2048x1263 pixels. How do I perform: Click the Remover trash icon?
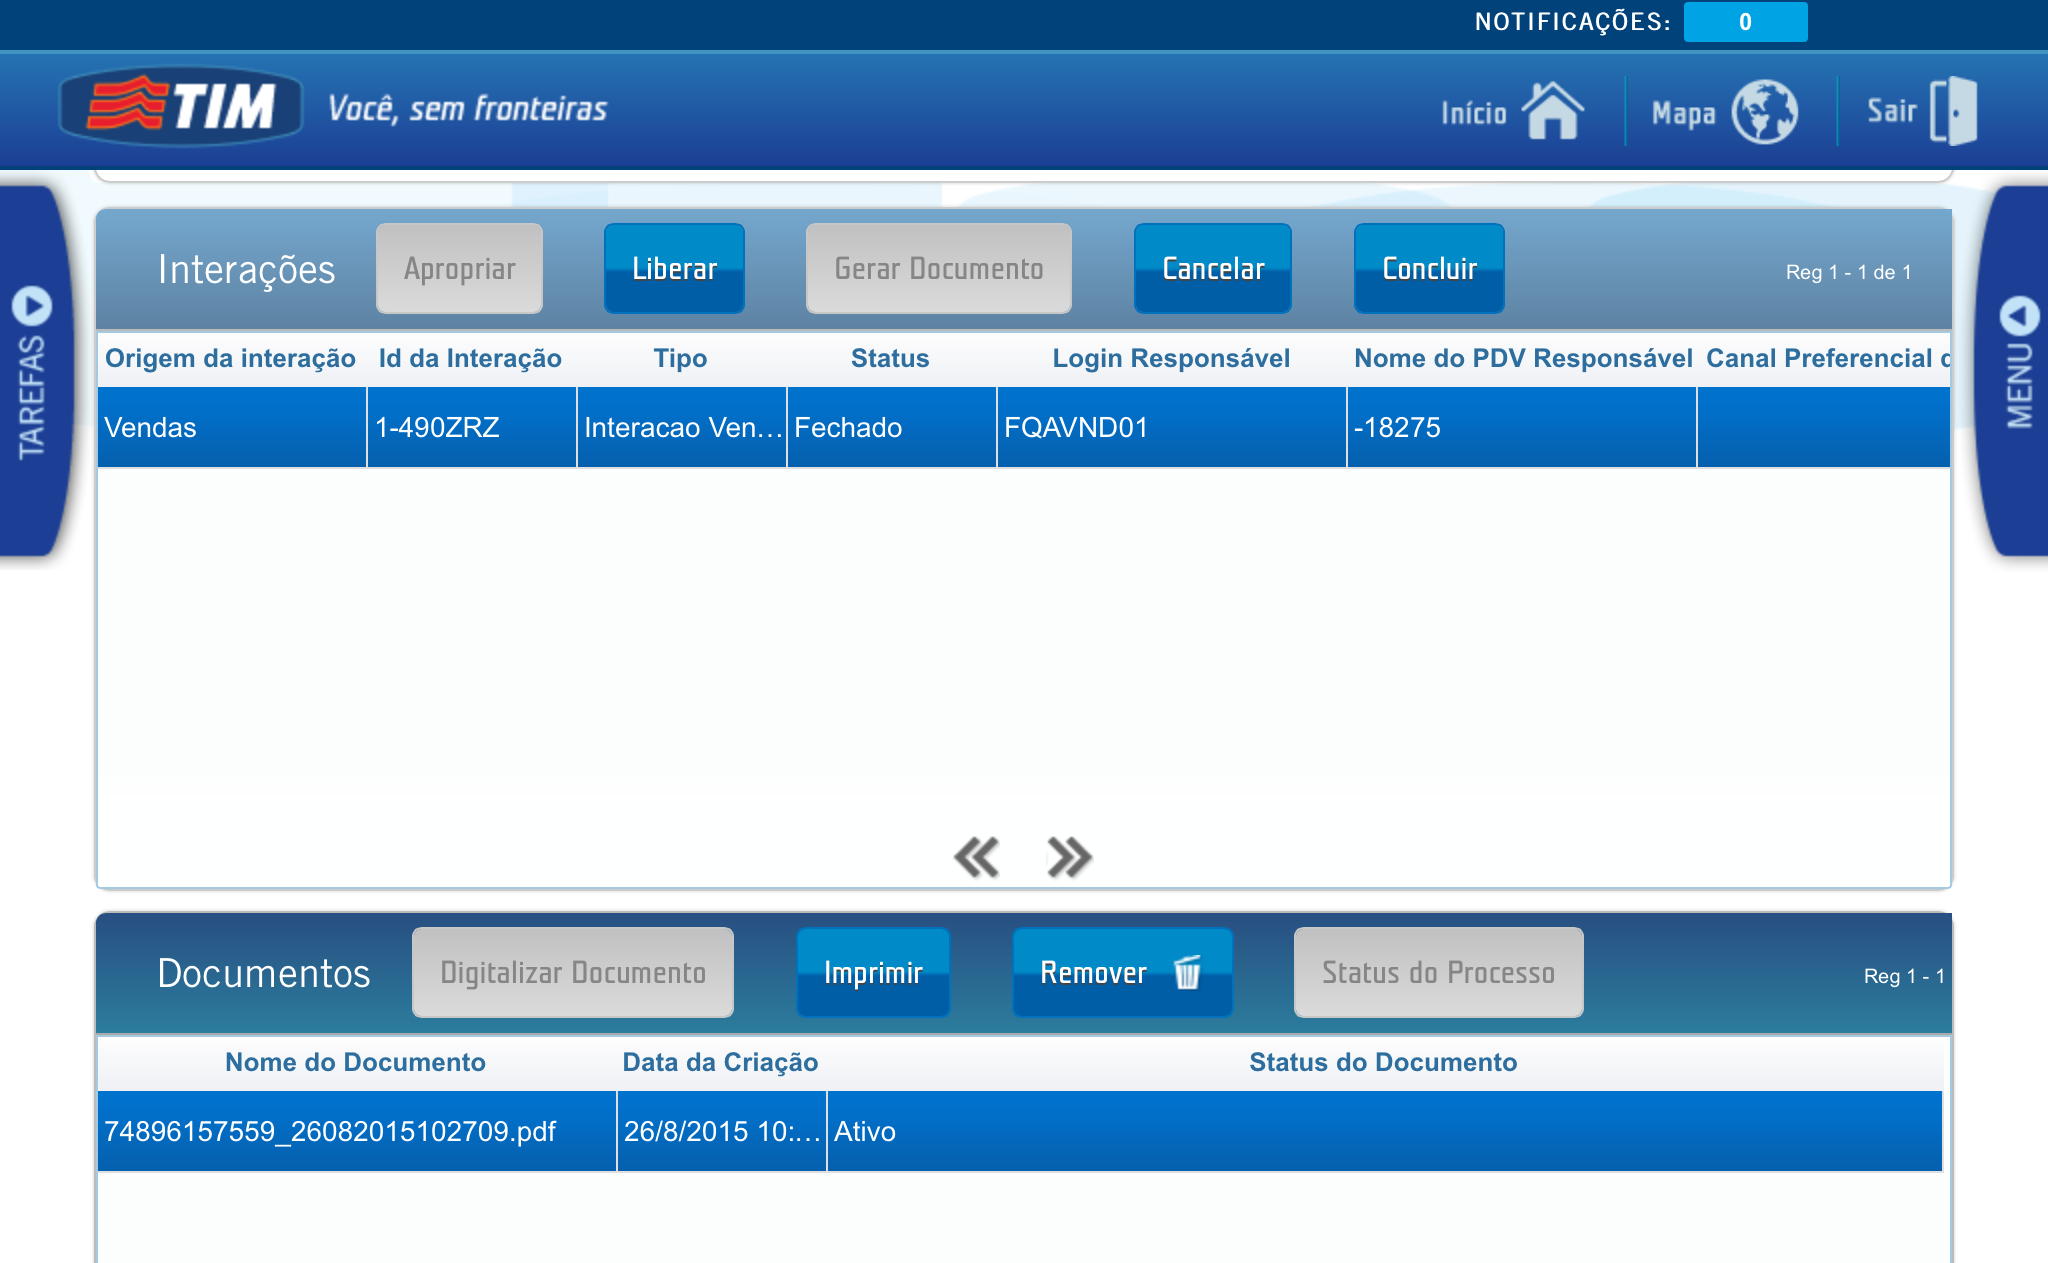[x=1187, y=972]
